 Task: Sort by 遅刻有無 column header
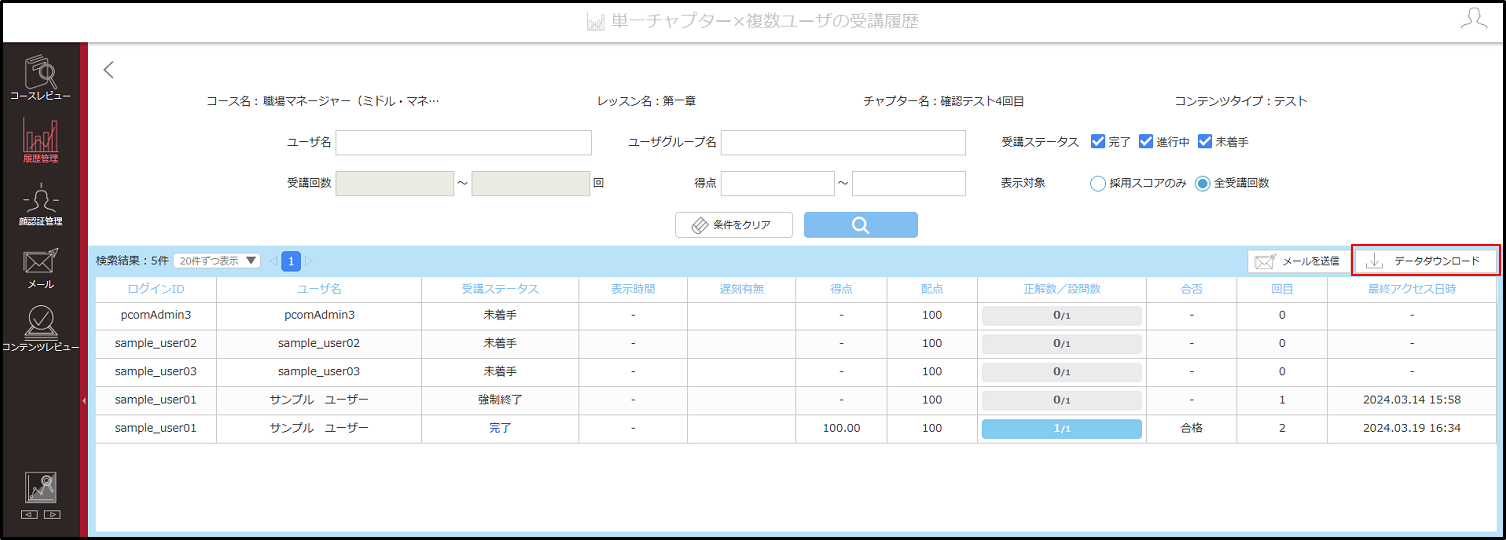tap(742, 289)
